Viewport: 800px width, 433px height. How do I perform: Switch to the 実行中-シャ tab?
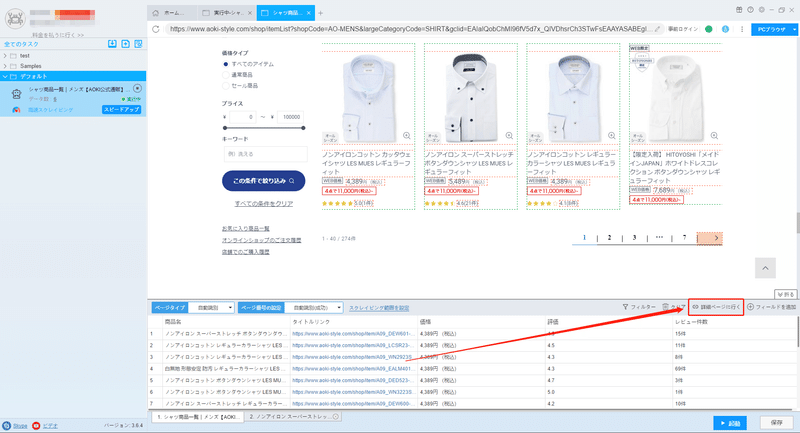coord(227,13)
